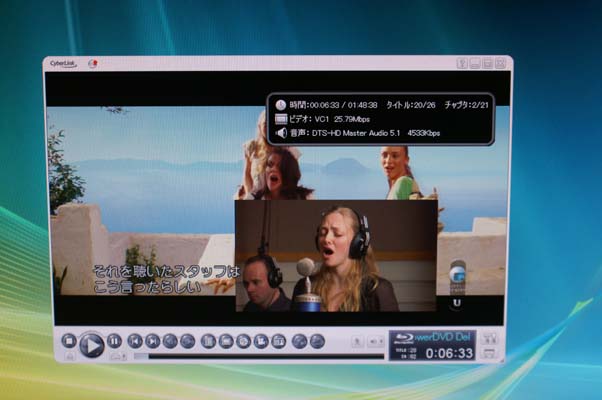602x400 pixels.
Task: Click the large round Play button
Action: pyautogui.click(x=91, y=345)
